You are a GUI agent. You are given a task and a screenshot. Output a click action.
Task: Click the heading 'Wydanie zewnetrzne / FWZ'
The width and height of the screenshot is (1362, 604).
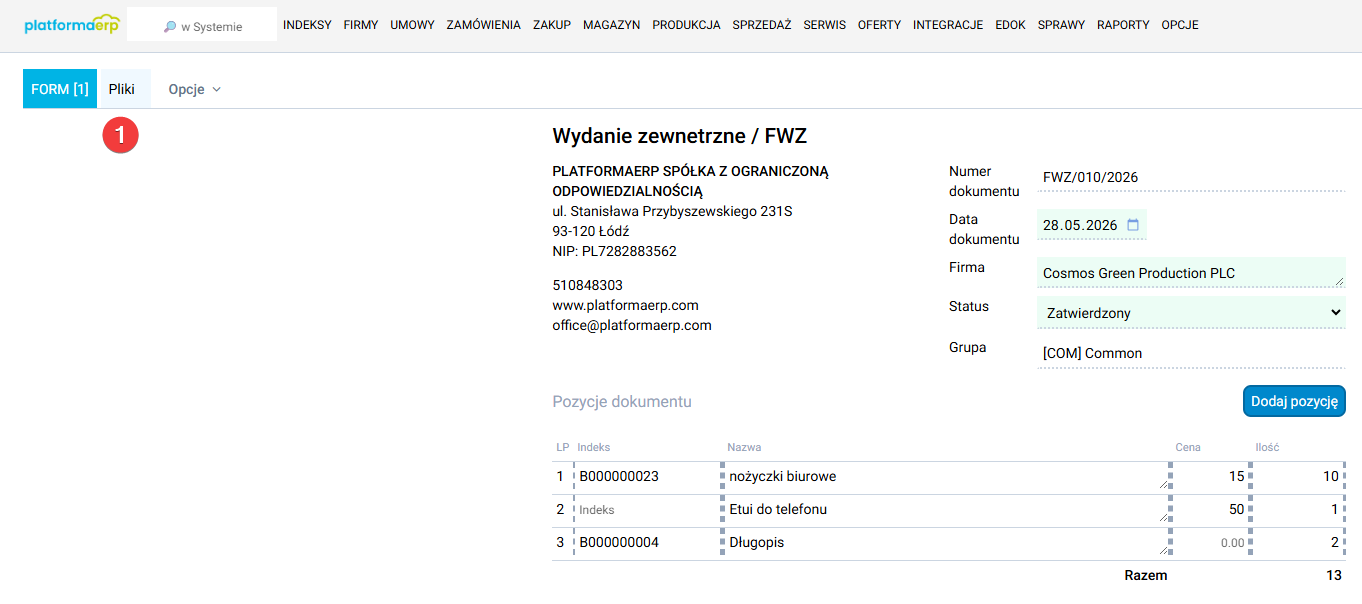pos(679,137)
